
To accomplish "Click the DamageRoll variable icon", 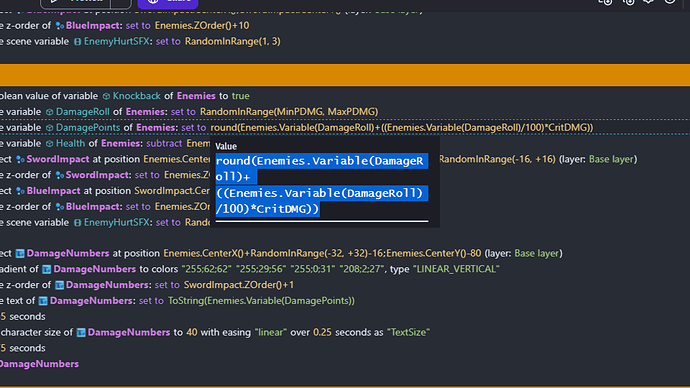I will click(50, 112).
